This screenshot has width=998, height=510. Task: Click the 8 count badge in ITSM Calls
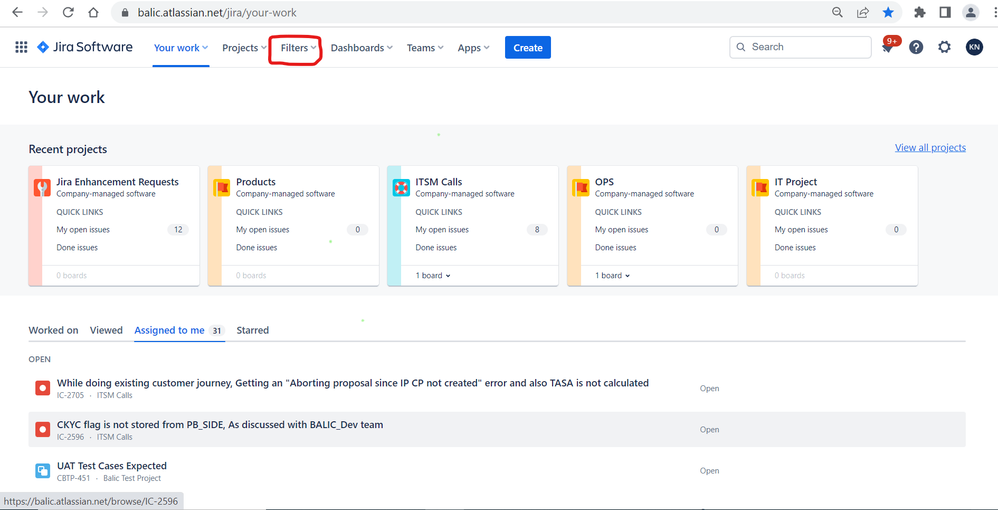537,230
